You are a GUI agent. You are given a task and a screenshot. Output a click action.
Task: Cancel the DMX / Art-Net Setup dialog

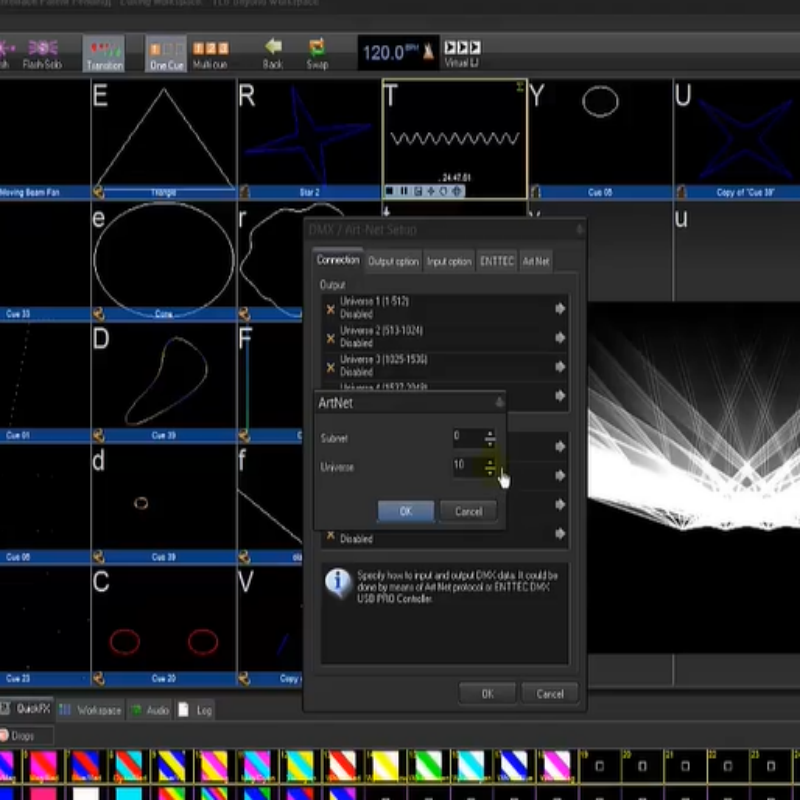point(549,693)
